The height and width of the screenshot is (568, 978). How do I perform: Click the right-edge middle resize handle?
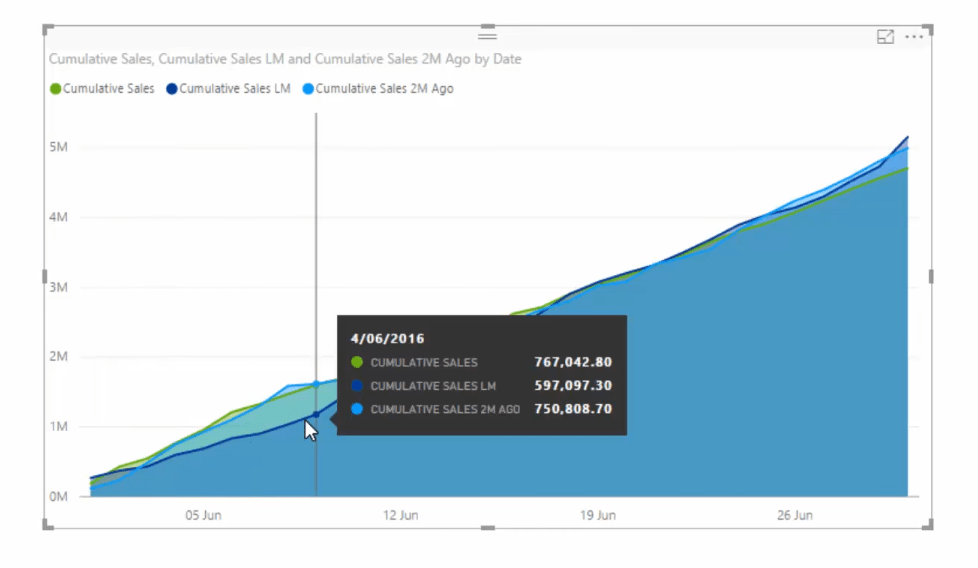tap(931, 276)
